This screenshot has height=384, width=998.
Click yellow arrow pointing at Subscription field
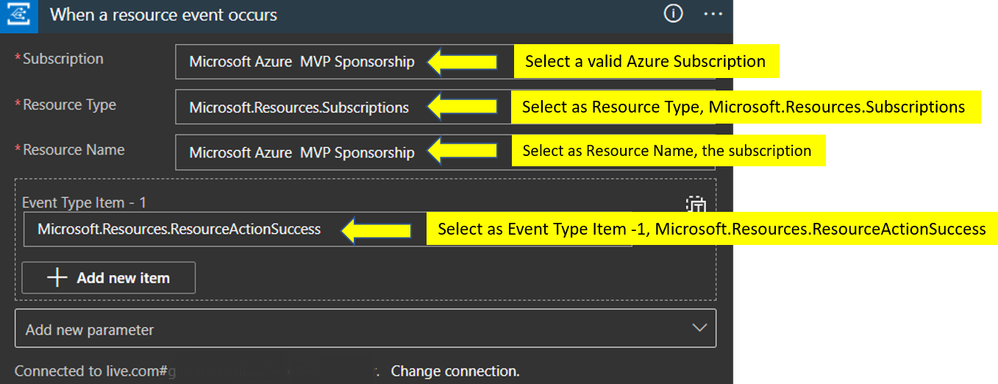pos(462,62)
